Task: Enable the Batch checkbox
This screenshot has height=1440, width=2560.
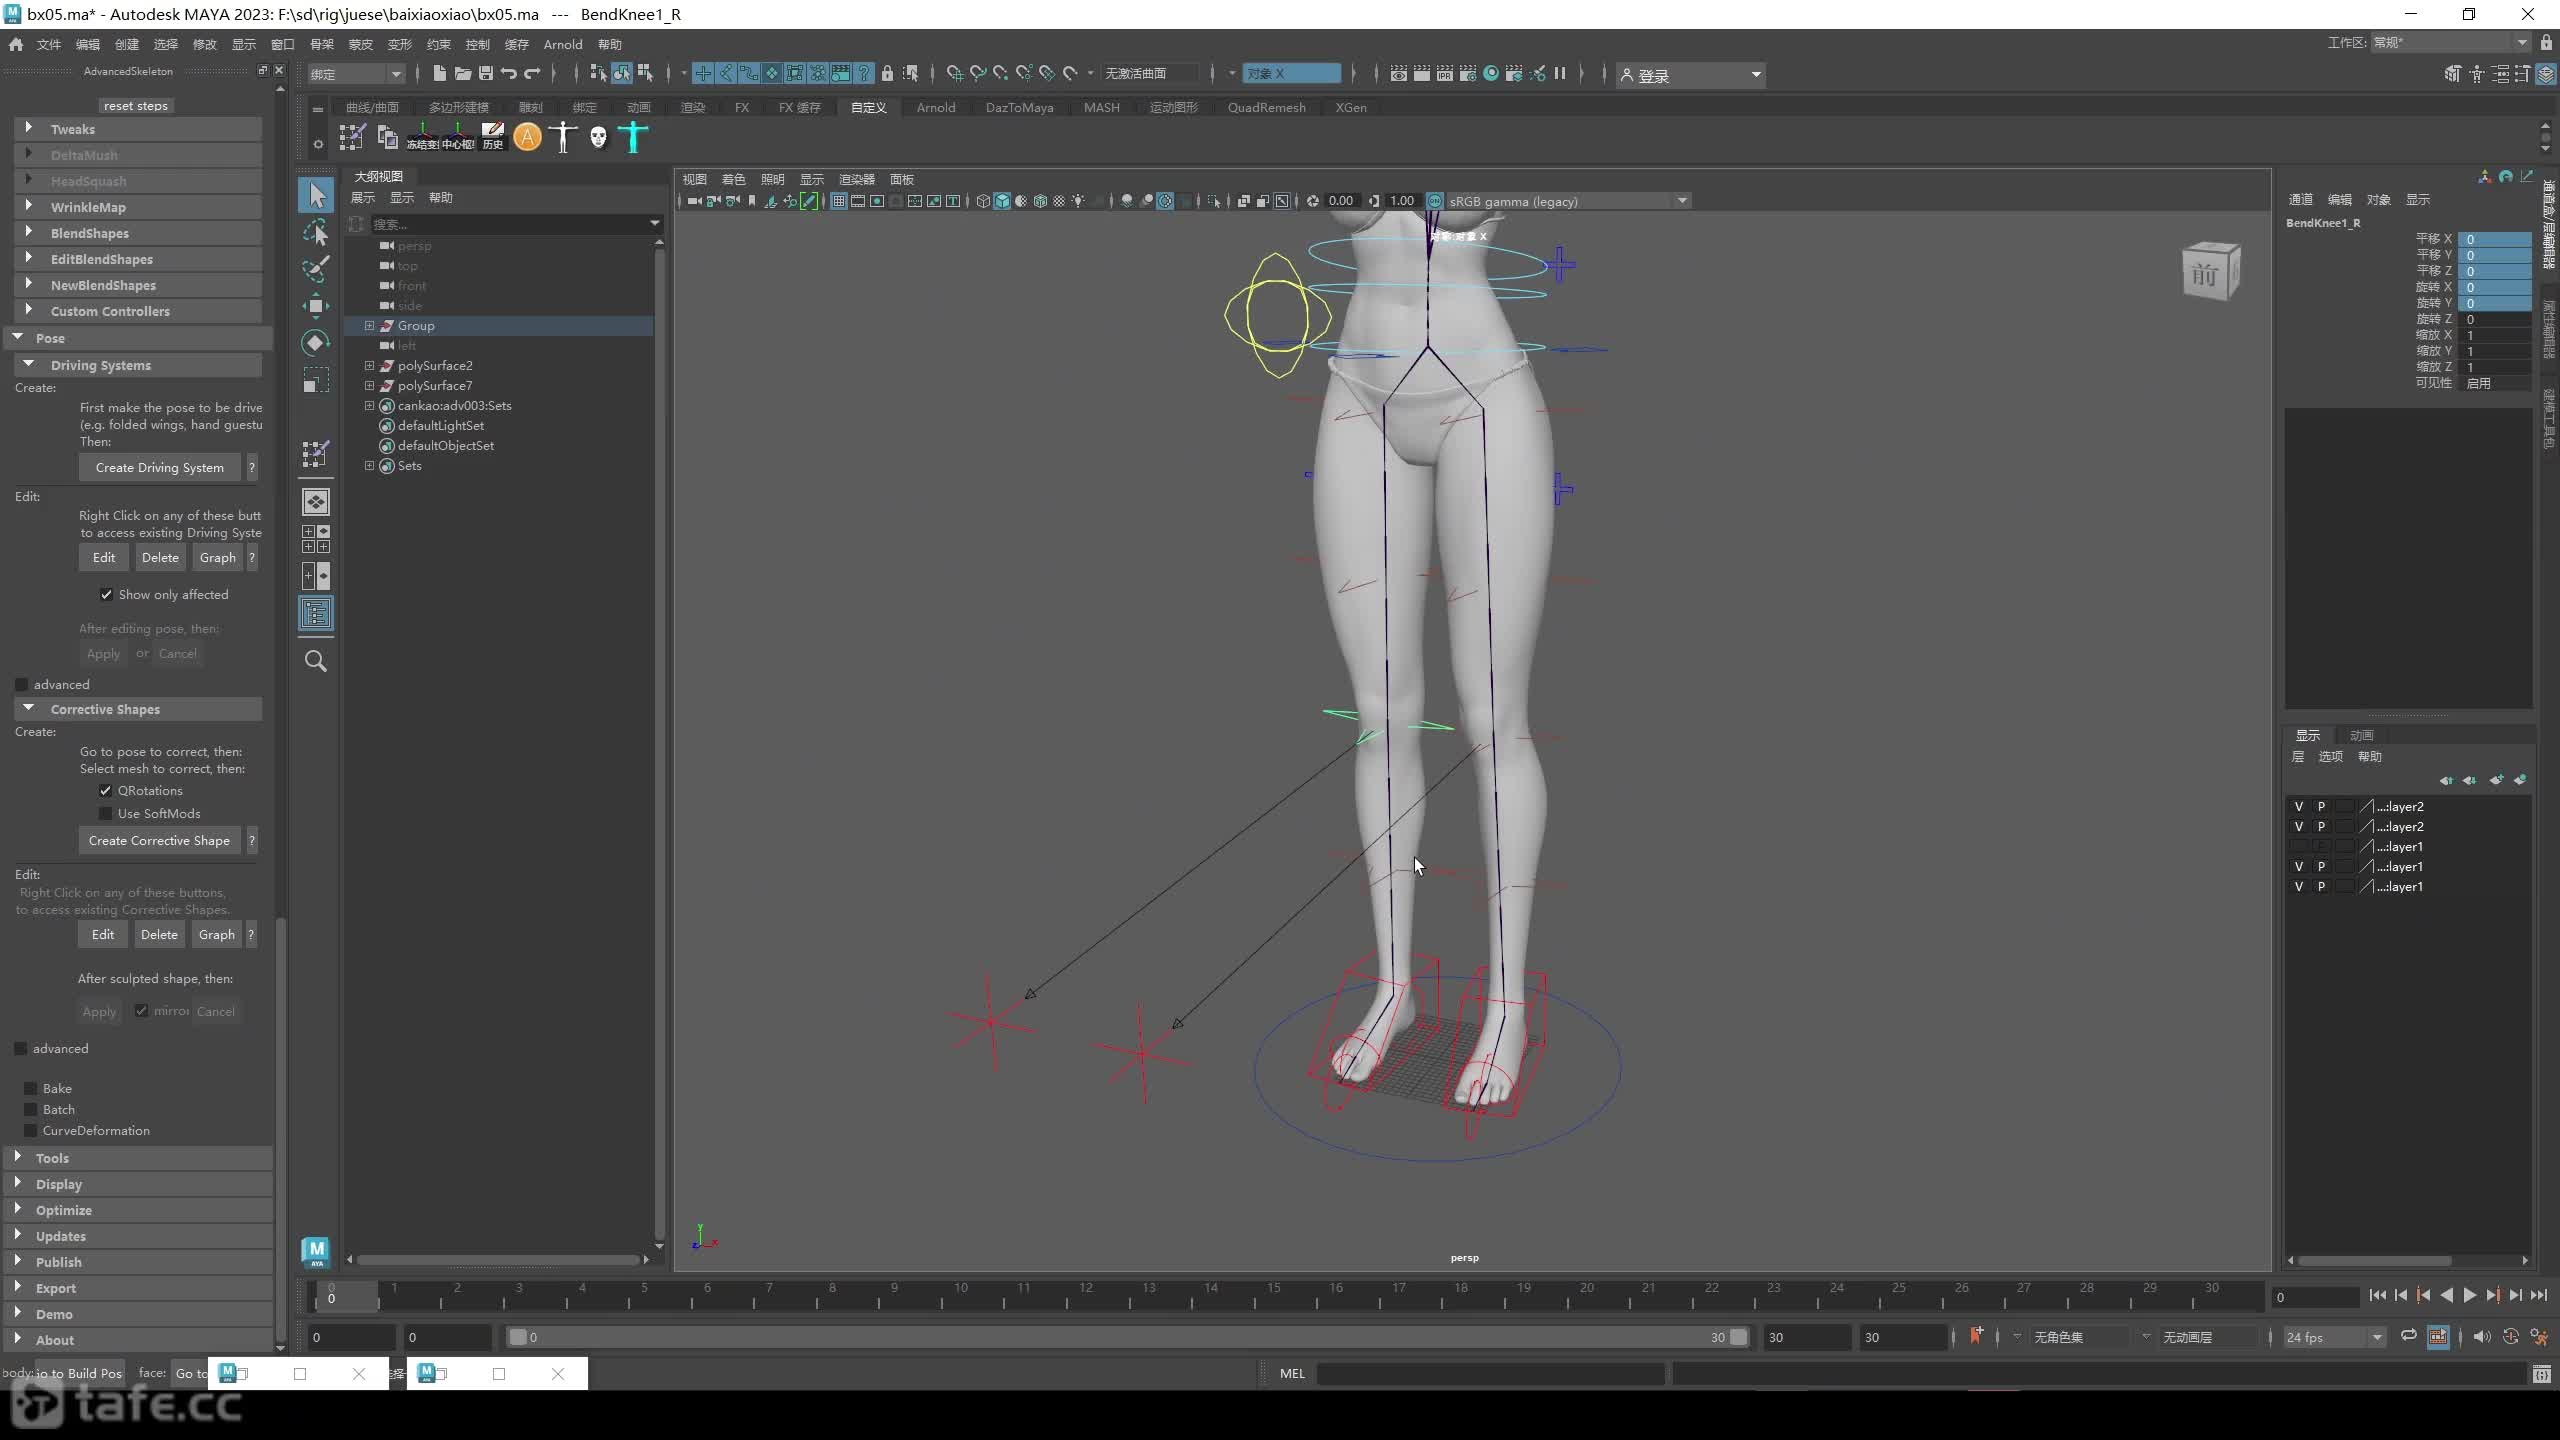Action: [x=31, y=1109]
